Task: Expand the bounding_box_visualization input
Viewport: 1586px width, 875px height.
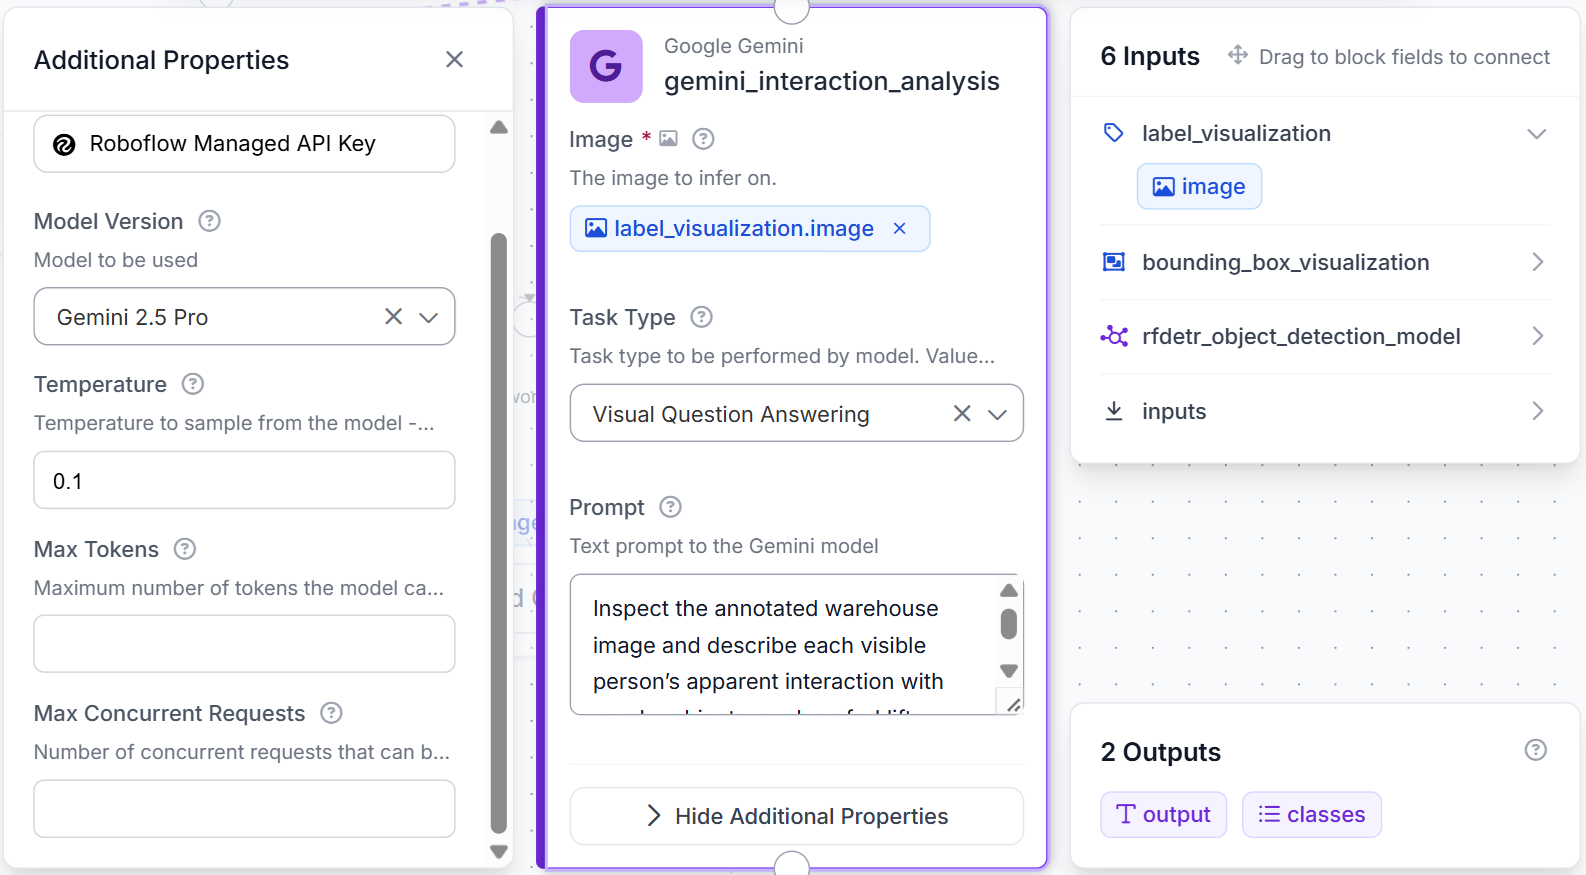Action: coord(1538,262)
